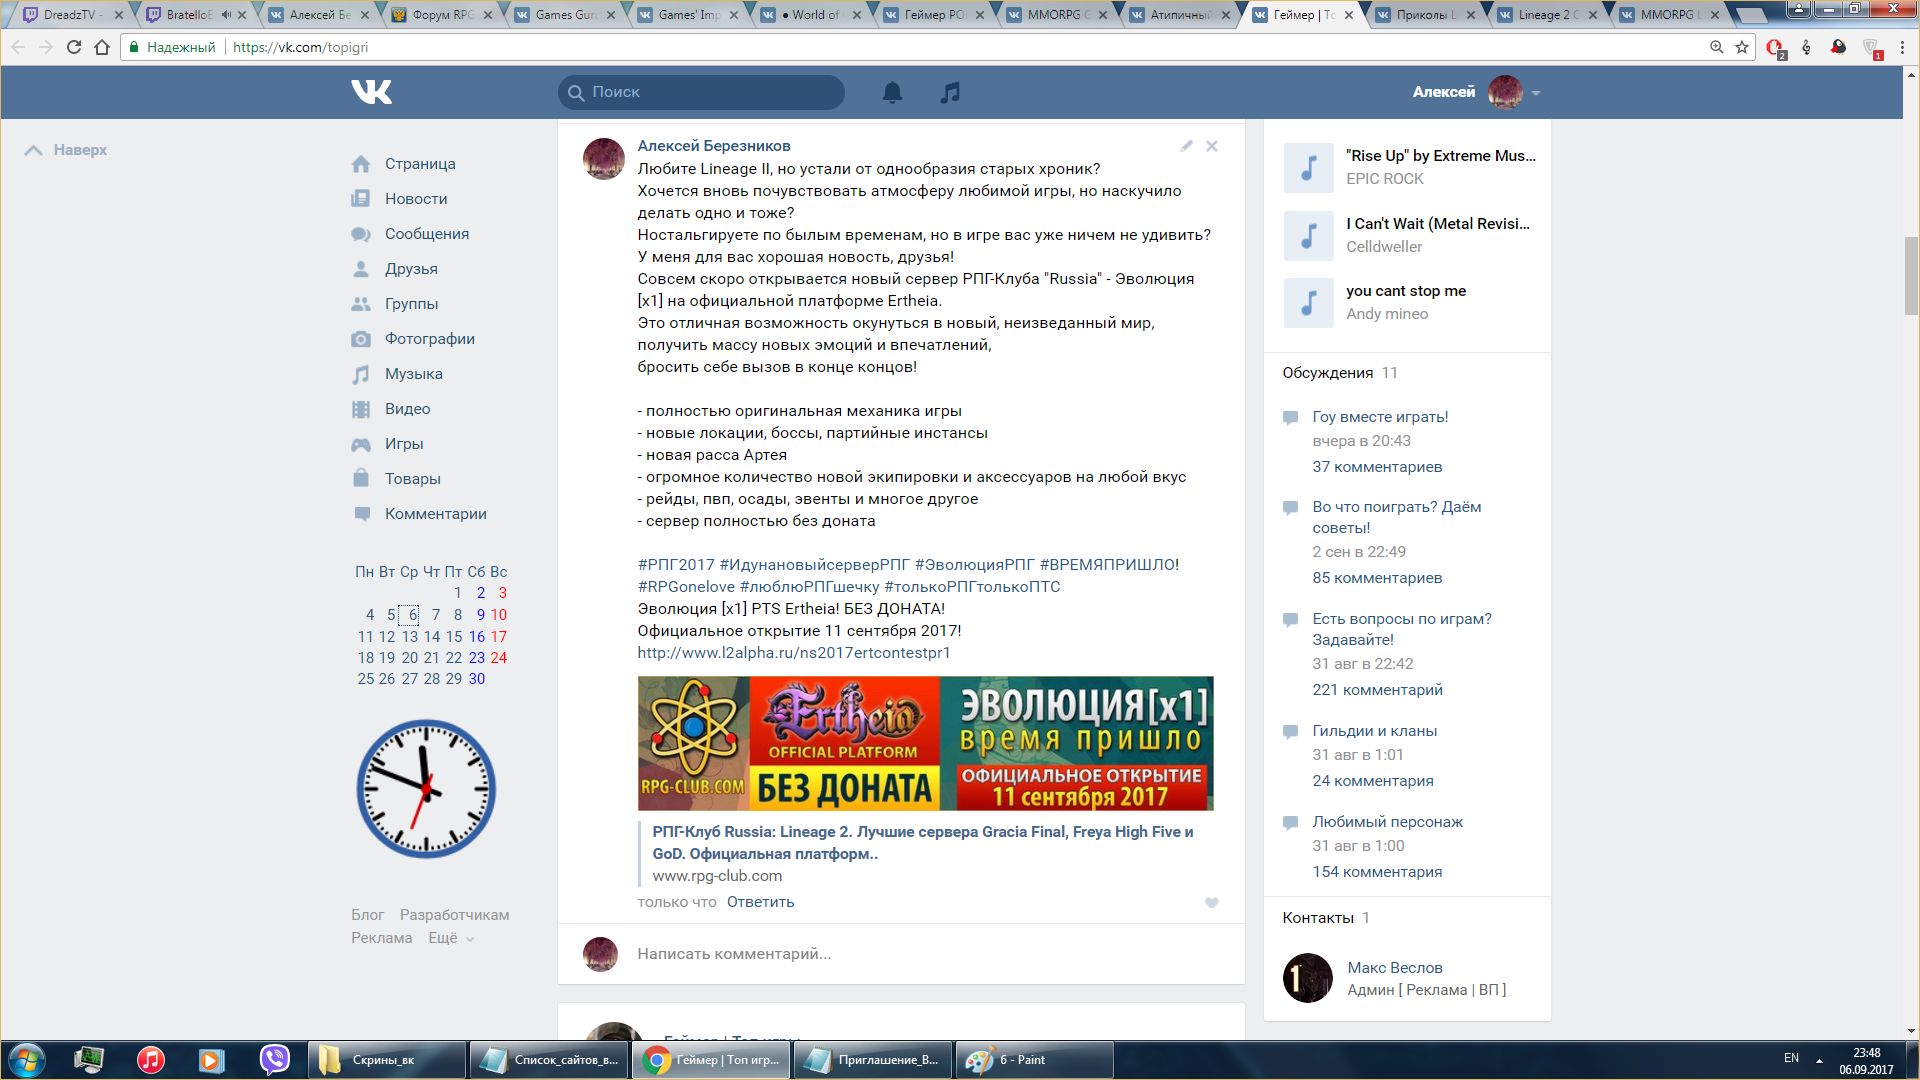Click the address bar URL vk.com/topigri
This screenshot has height=1080, width=1920.
pyautogui.click(x=300, y=47)
